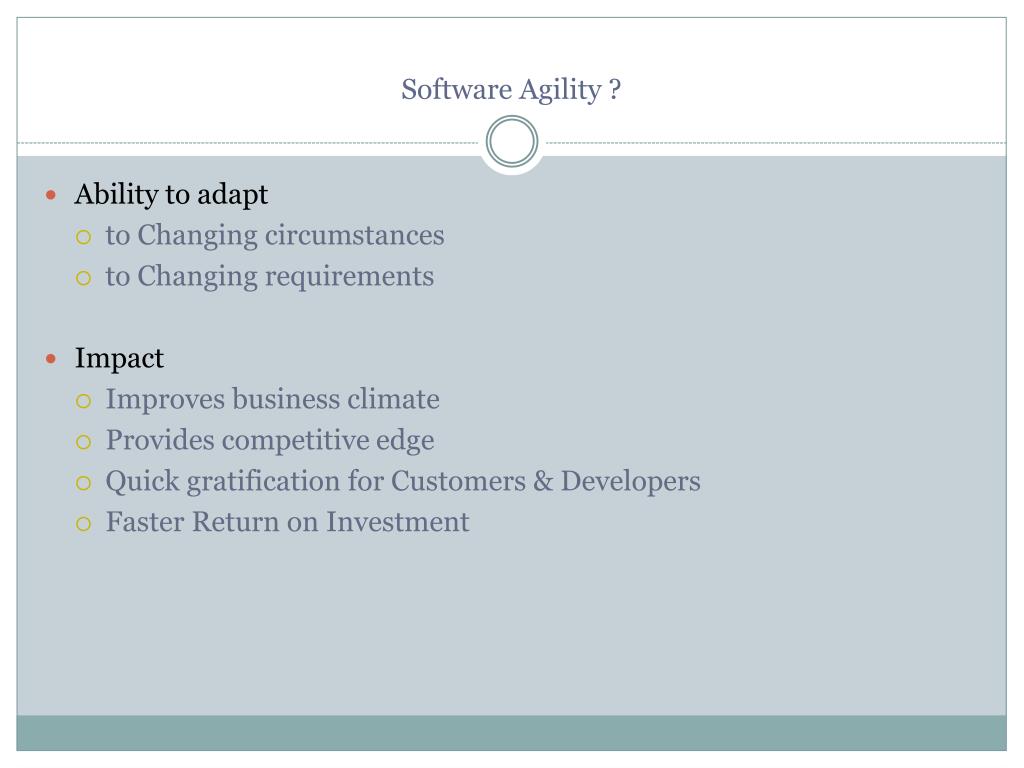The width and height of the screenshot is (1024, 768).
Task: Click the text 'to Changing circumstances'
Action: pos(275,236)
